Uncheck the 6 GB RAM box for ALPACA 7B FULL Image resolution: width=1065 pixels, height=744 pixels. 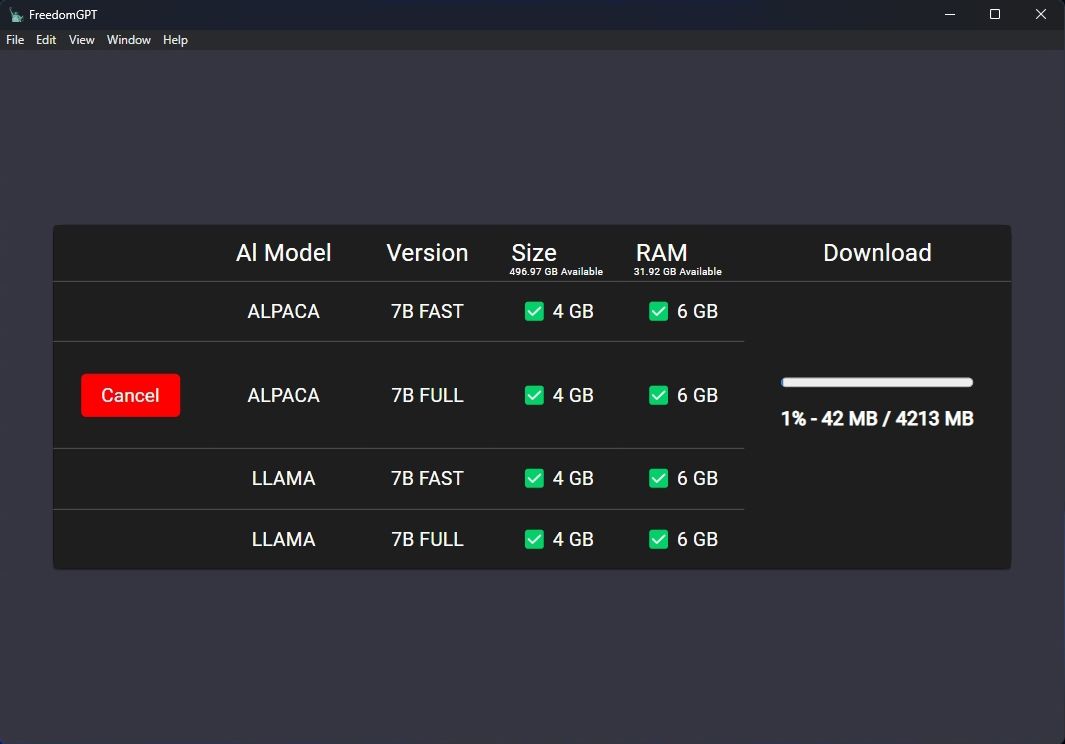click(x=658, y=395)
